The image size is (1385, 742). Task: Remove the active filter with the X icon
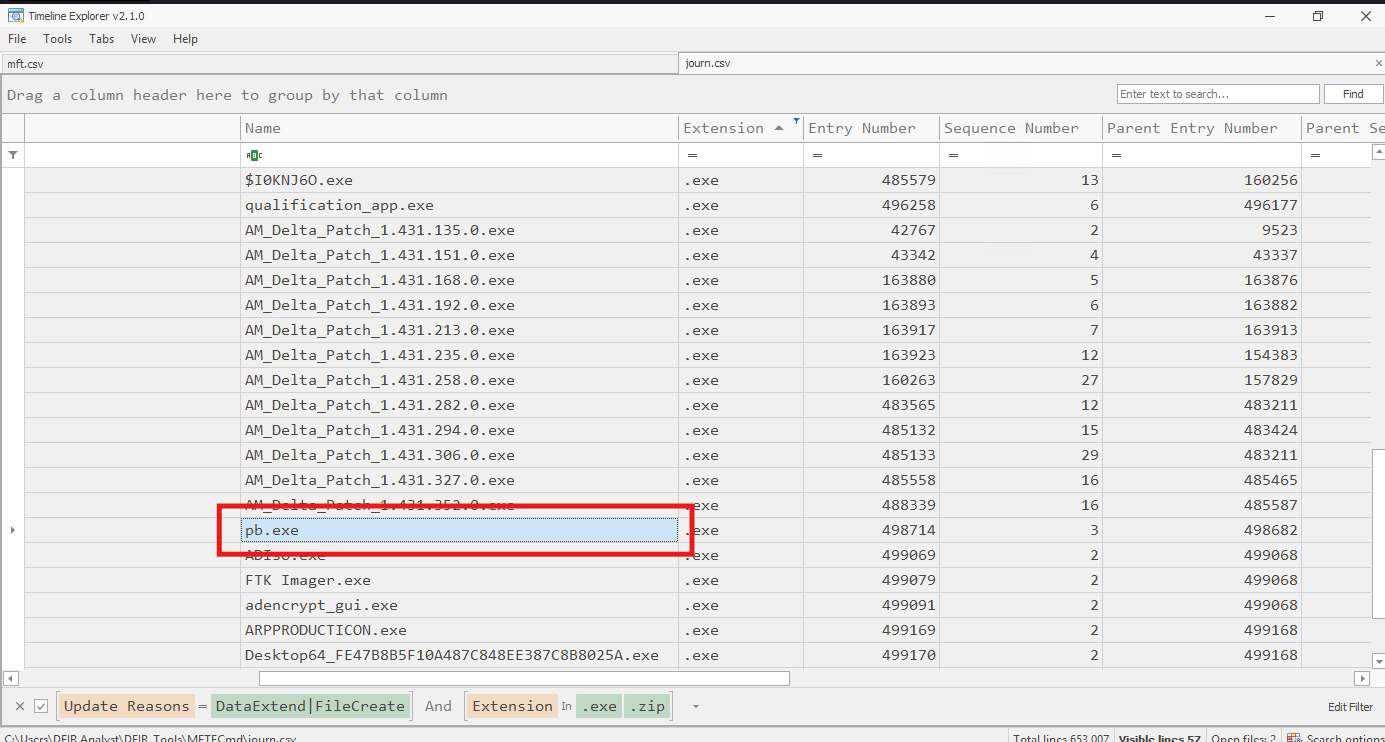pyautogui.click(x=20, y=706)
